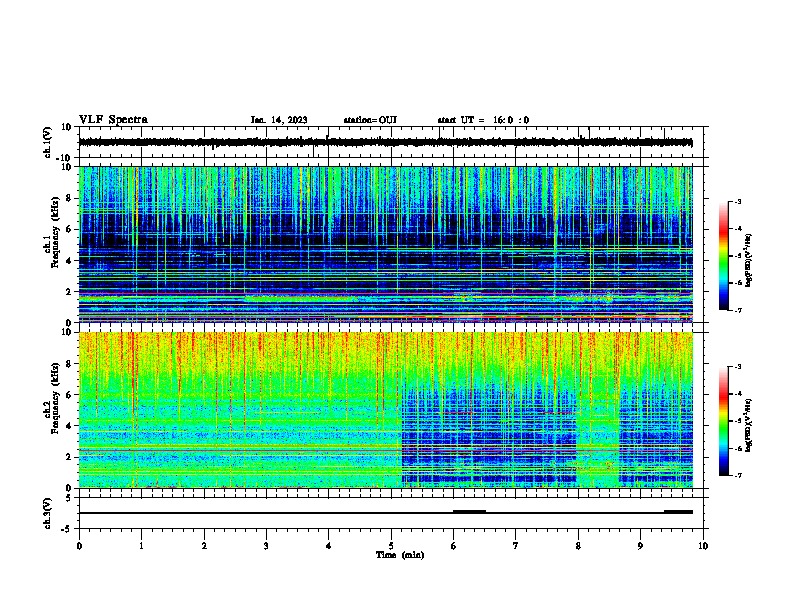
Task: Click the "4" kHz tick on ch.2 frequency axis
Action: click(x=69, y=426)
